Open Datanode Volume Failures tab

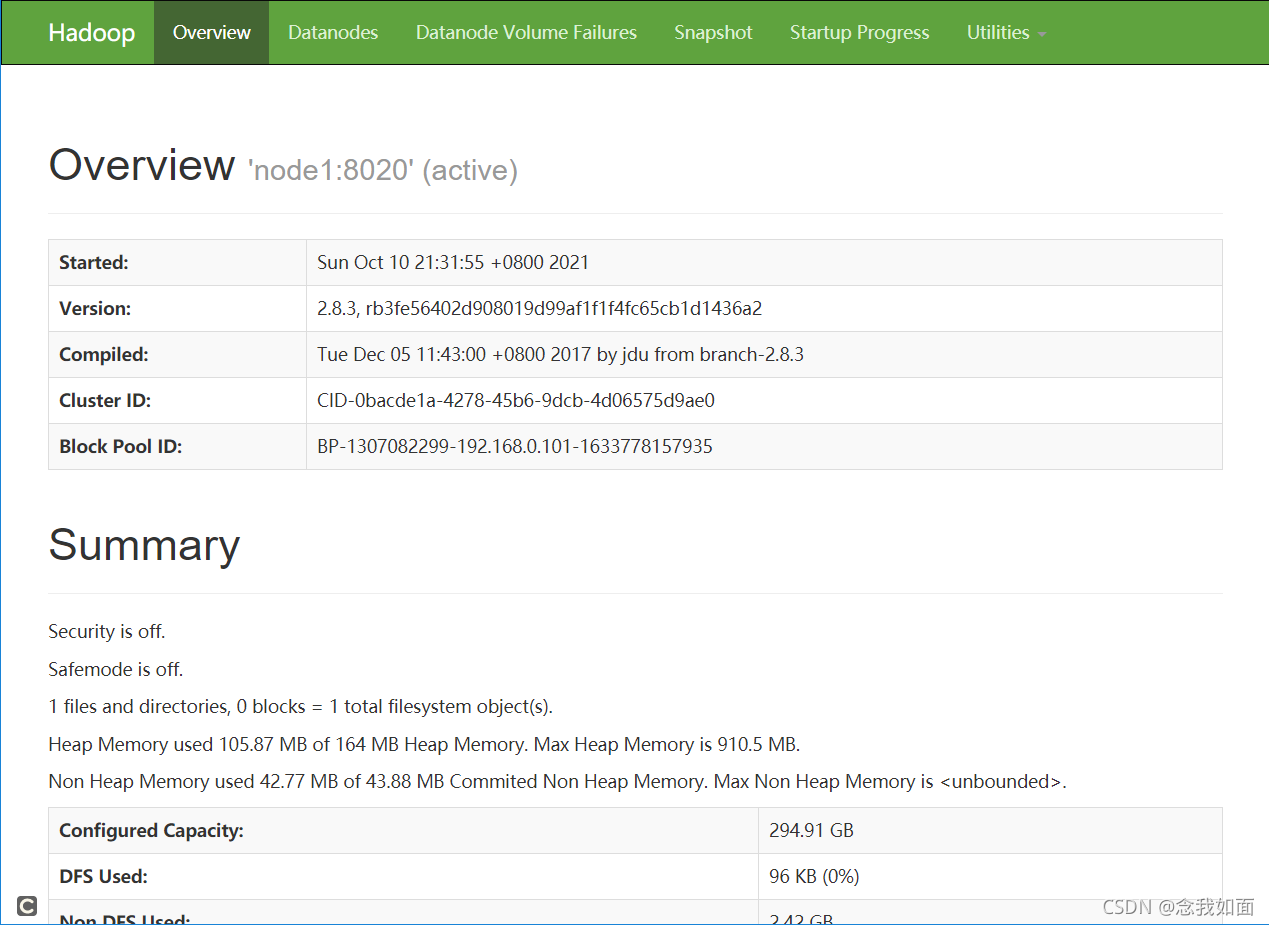pos(526,33)
